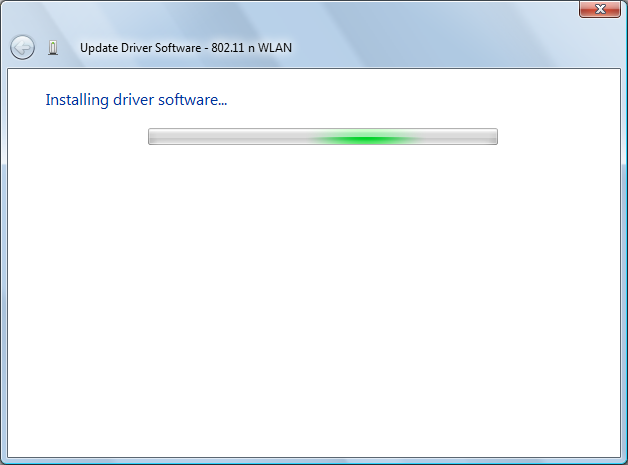Click the green glow on progress bar
This screenshot has width=628, height=465.
click(x=365, y=137)
